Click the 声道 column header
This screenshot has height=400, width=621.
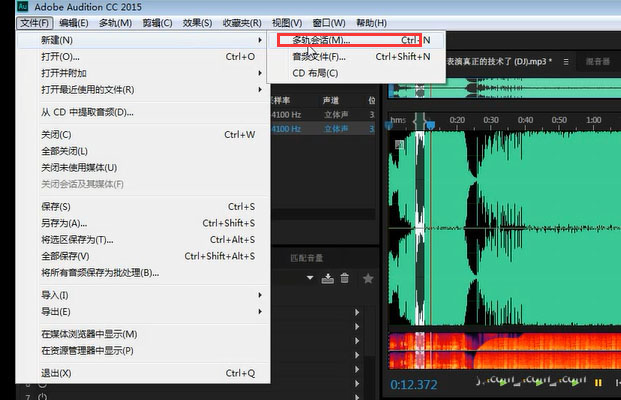point(330,100)
